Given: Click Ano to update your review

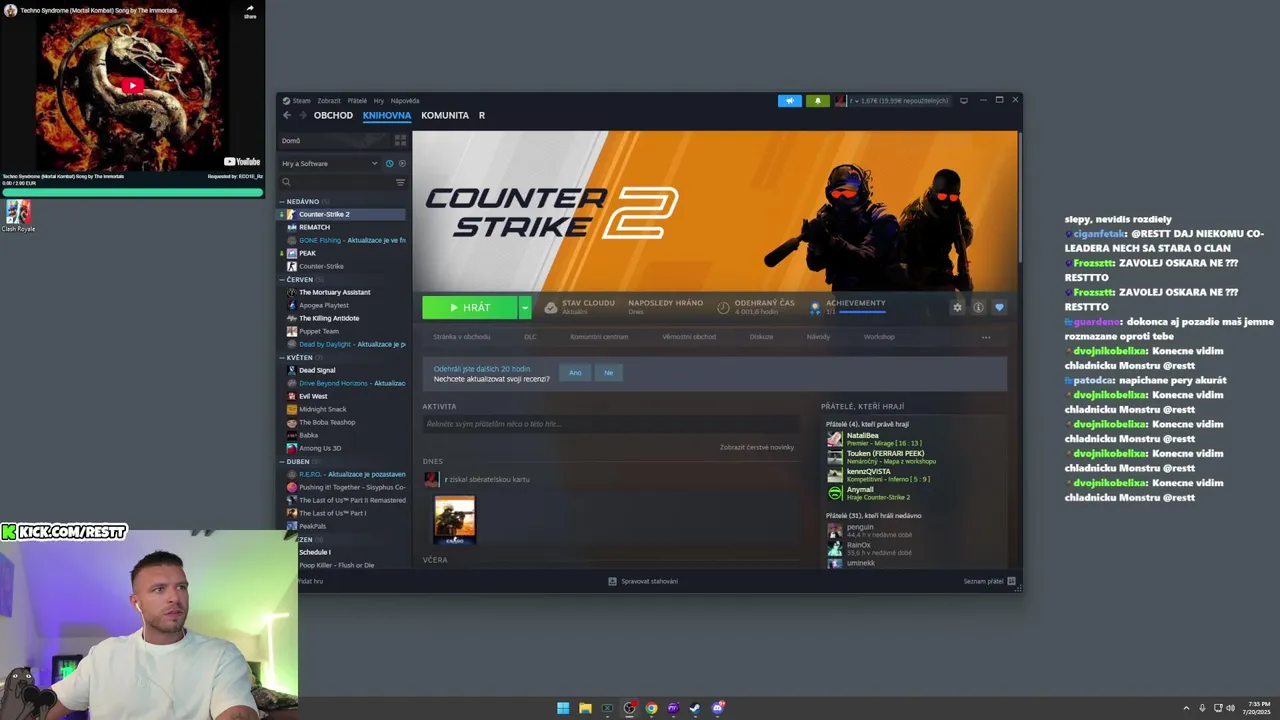Looking at the screenshot, I should [575, 372].
